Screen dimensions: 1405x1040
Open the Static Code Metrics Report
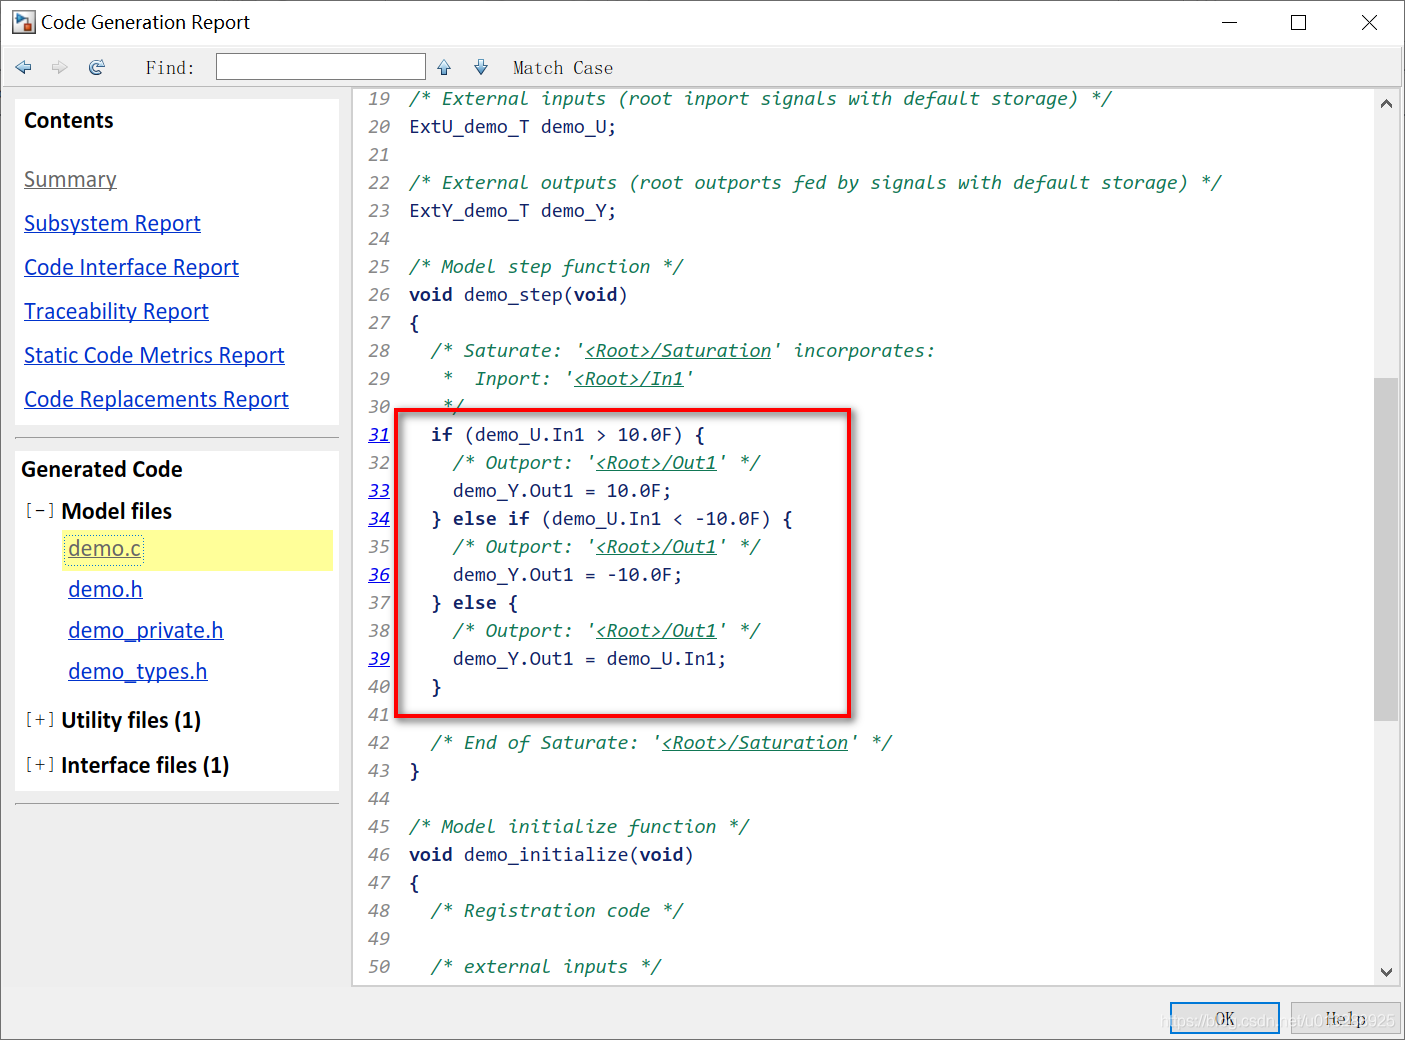click(x=154, y=355)
